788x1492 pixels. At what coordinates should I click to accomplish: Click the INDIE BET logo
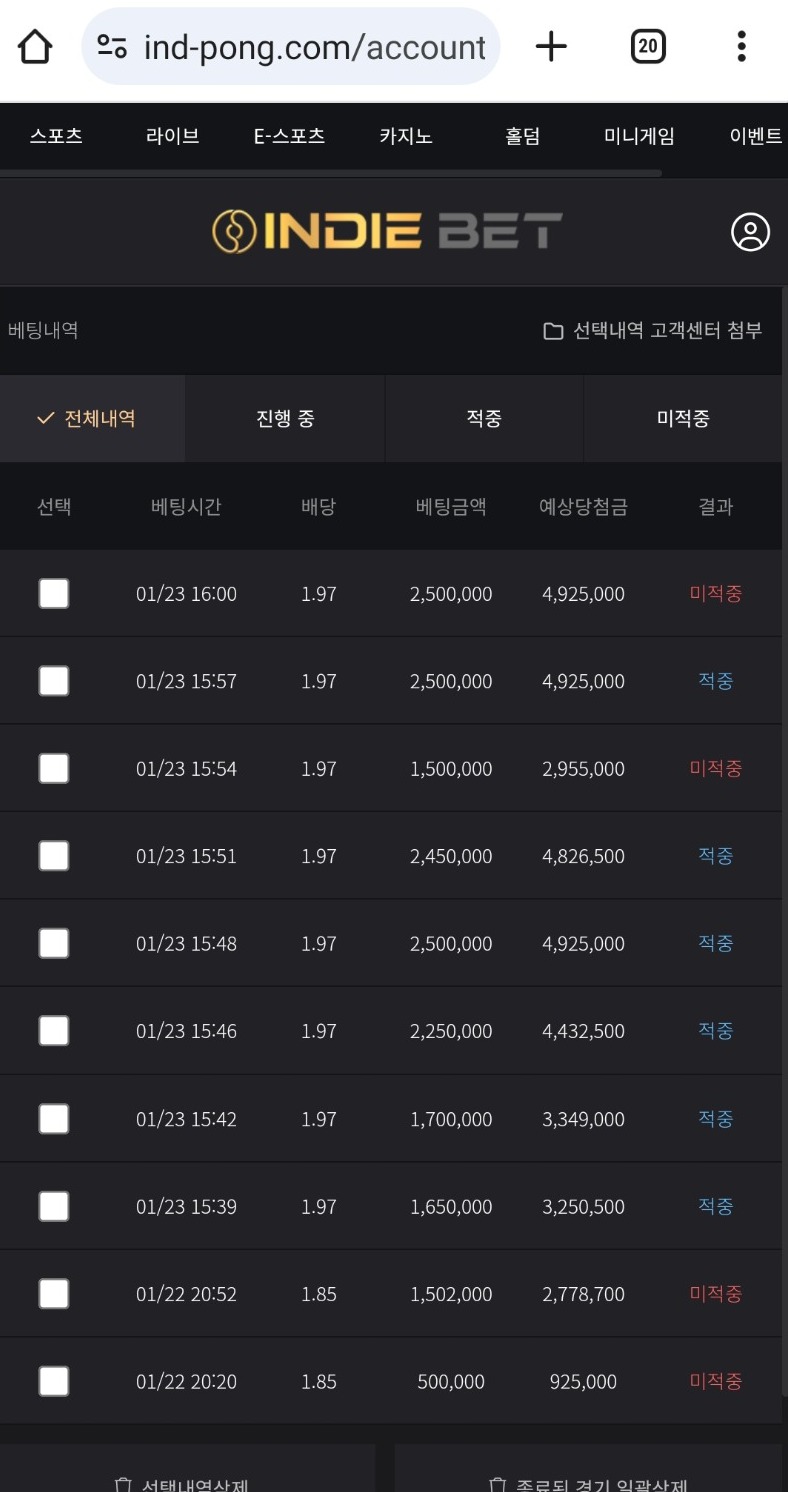click(x=387, y=231)
